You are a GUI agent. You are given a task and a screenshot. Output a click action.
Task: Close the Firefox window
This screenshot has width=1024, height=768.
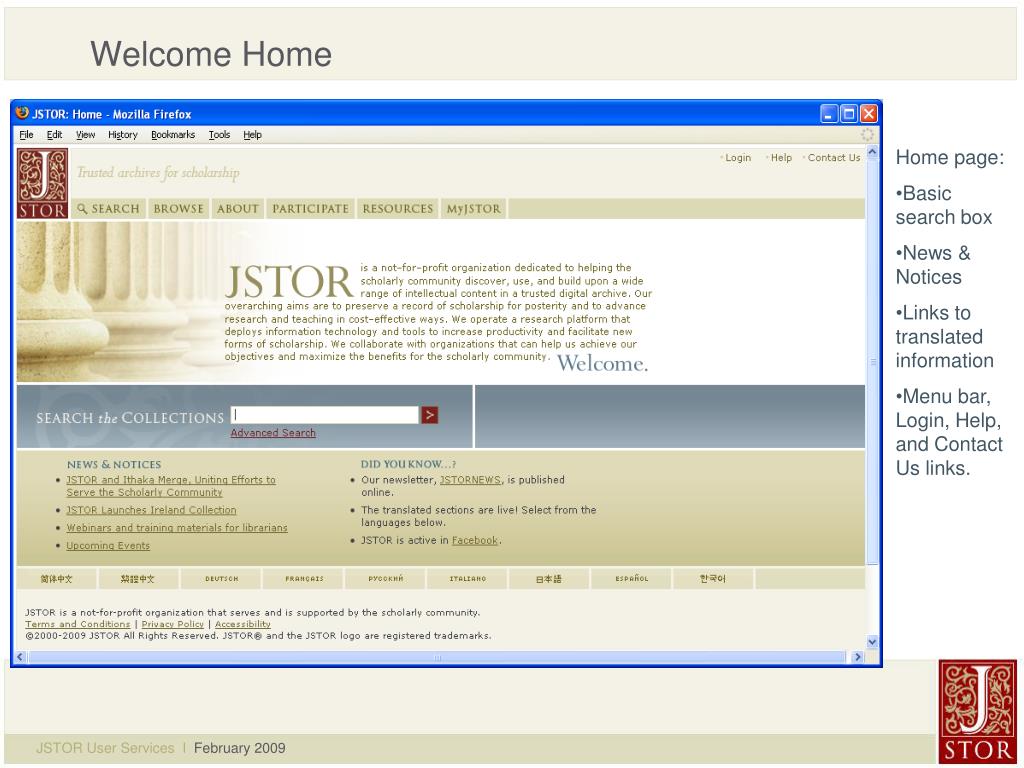pyautogui.click(x=869, y=114)
